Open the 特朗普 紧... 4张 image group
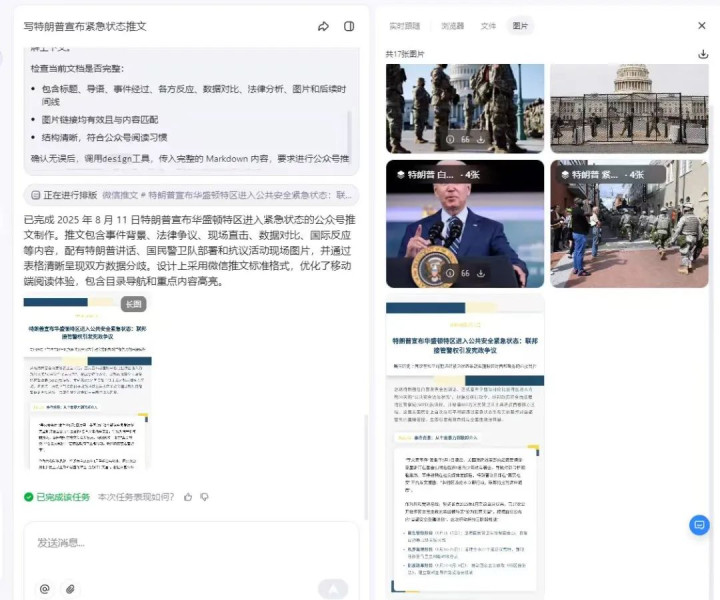The image size is (720, 600). point(630,224)
